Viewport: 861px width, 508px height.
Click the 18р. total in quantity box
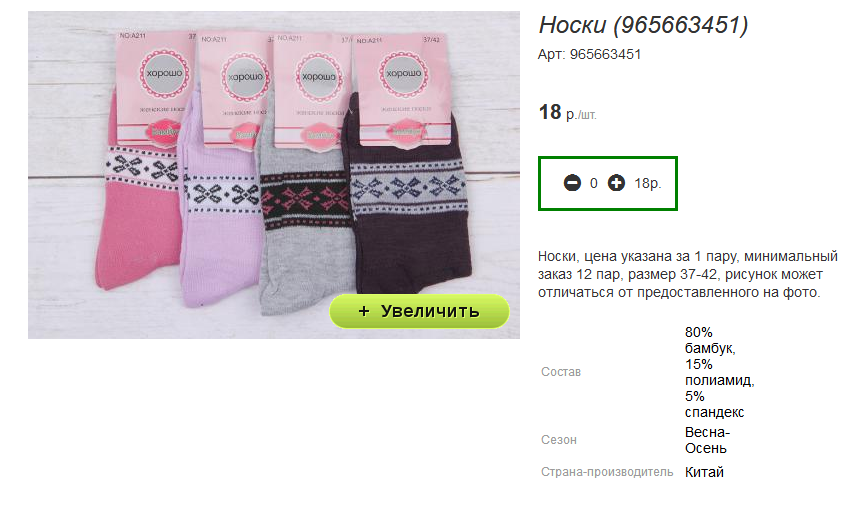point(647,183)
